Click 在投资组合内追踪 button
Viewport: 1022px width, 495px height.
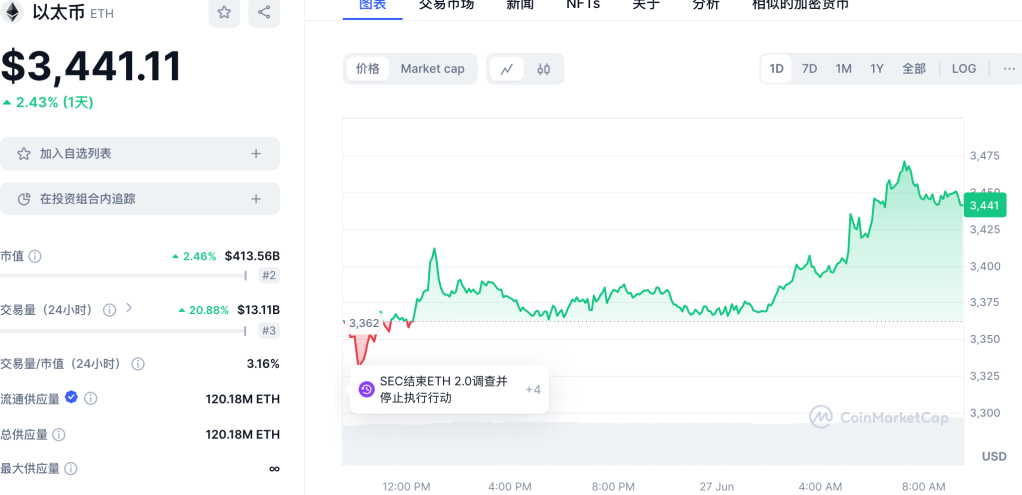[139, 199]
